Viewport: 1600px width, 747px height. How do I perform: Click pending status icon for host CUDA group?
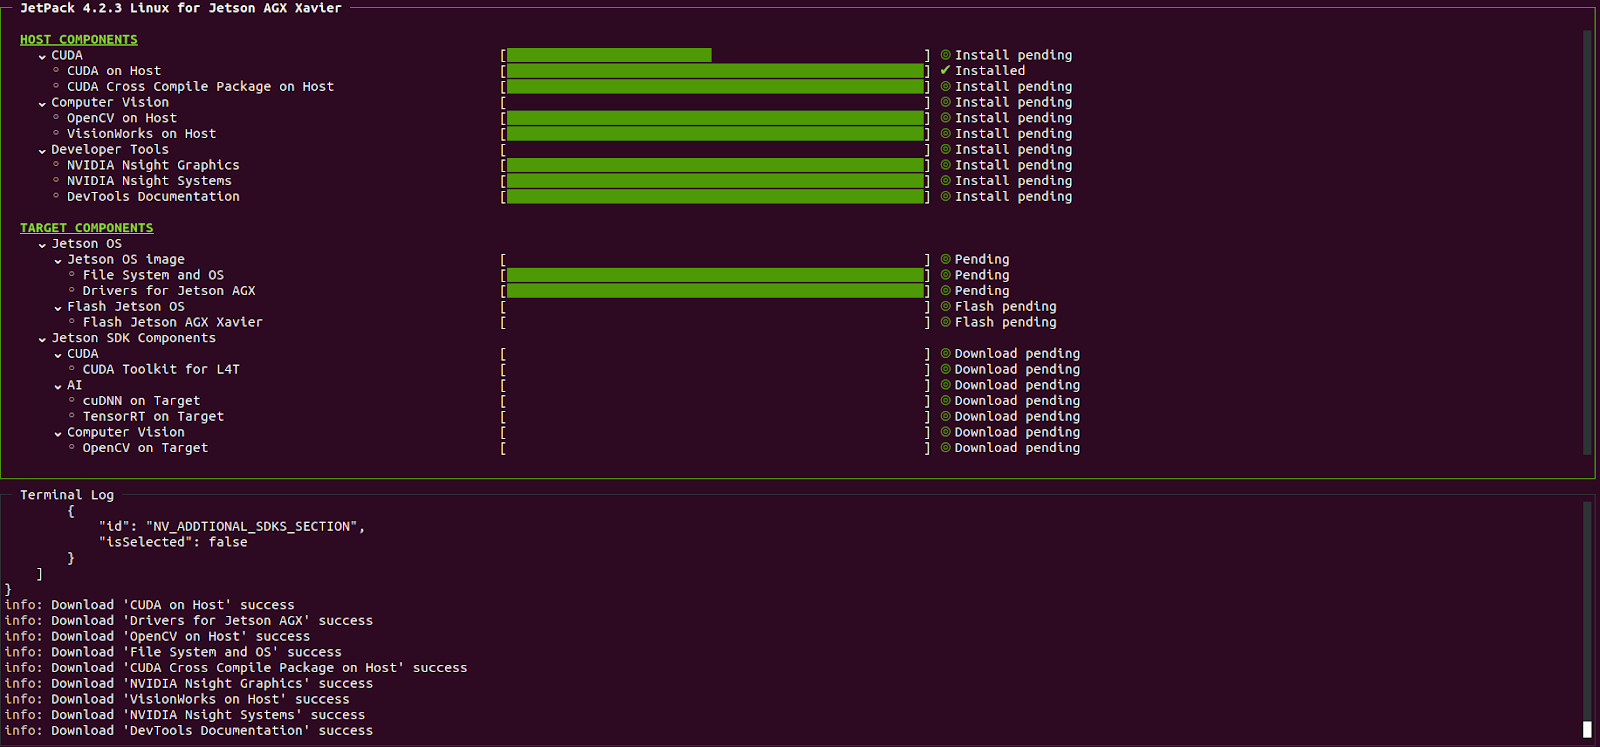[945, 55]
